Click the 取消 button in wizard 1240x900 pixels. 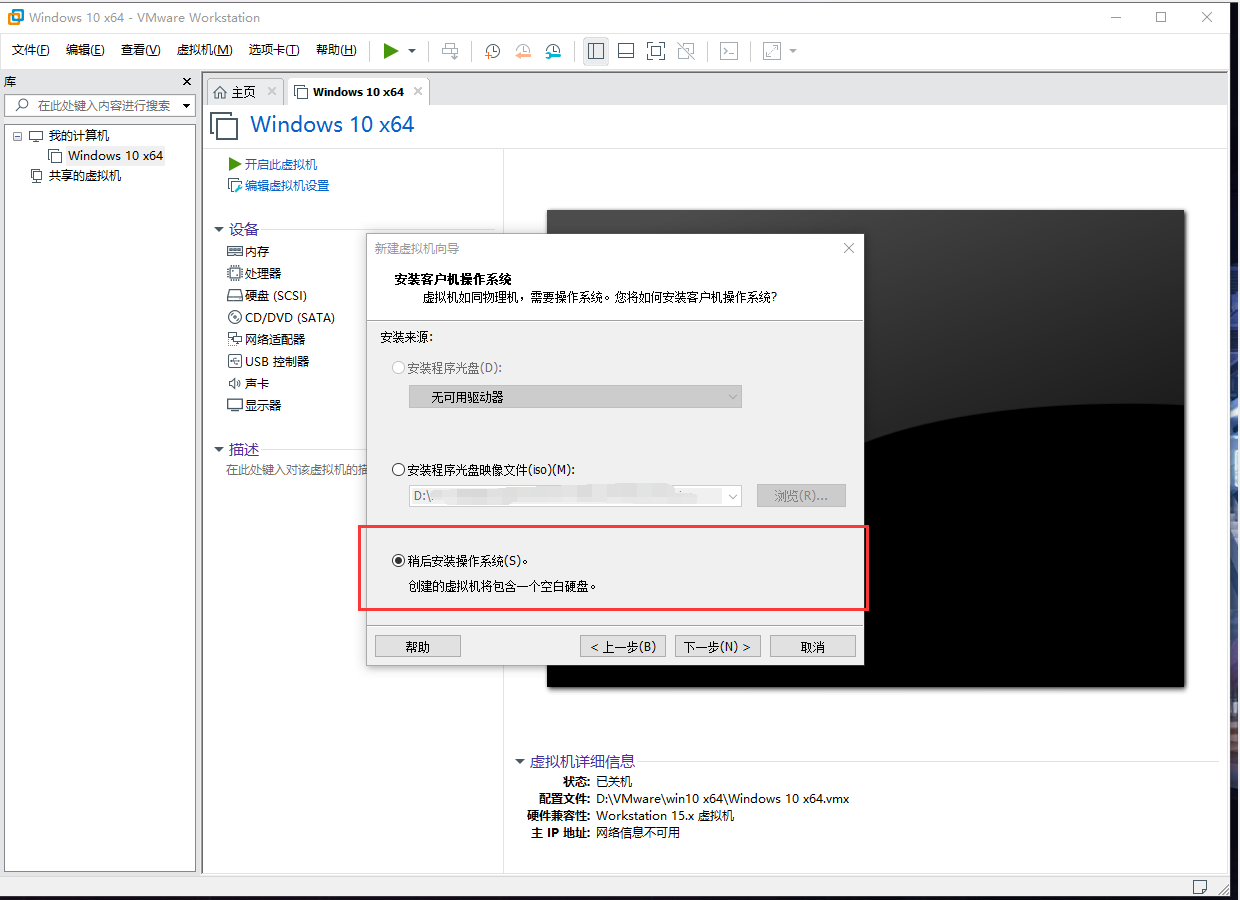(813, 647)
